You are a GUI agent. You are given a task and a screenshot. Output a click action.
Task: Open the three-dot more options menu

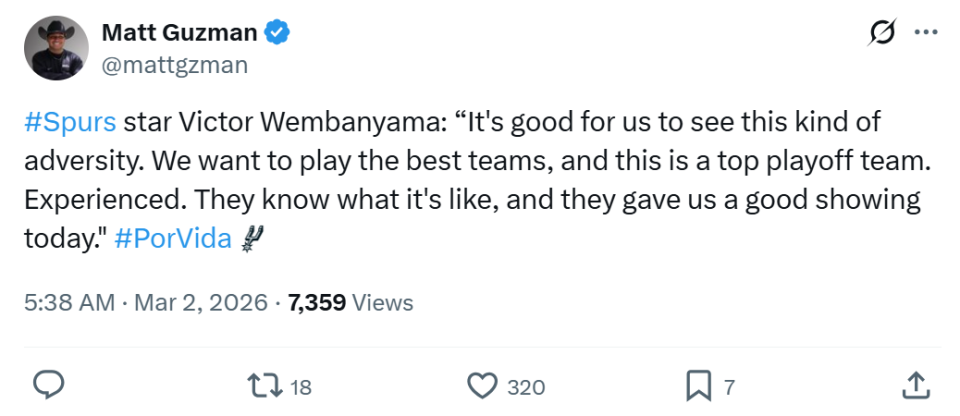coord(927,33)
